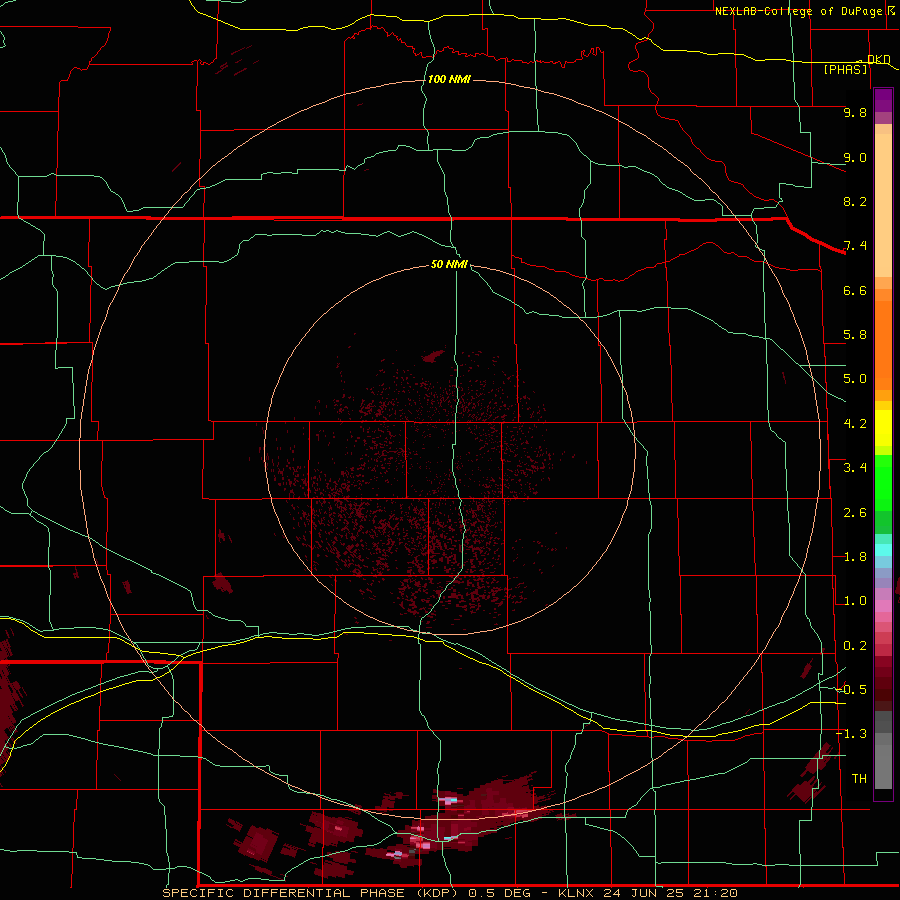Click the 3.4 value on color scale
900x900 pixels.
click(x=855, y=468)
